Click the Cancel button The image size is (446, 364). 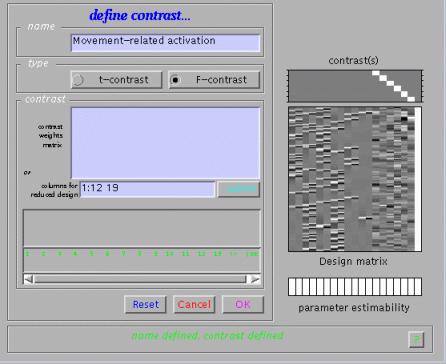194,305
